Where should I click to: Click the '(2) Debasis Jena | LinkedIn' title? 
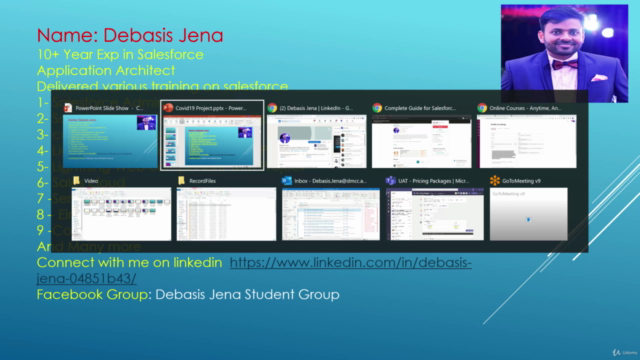[x=316, y=108]
